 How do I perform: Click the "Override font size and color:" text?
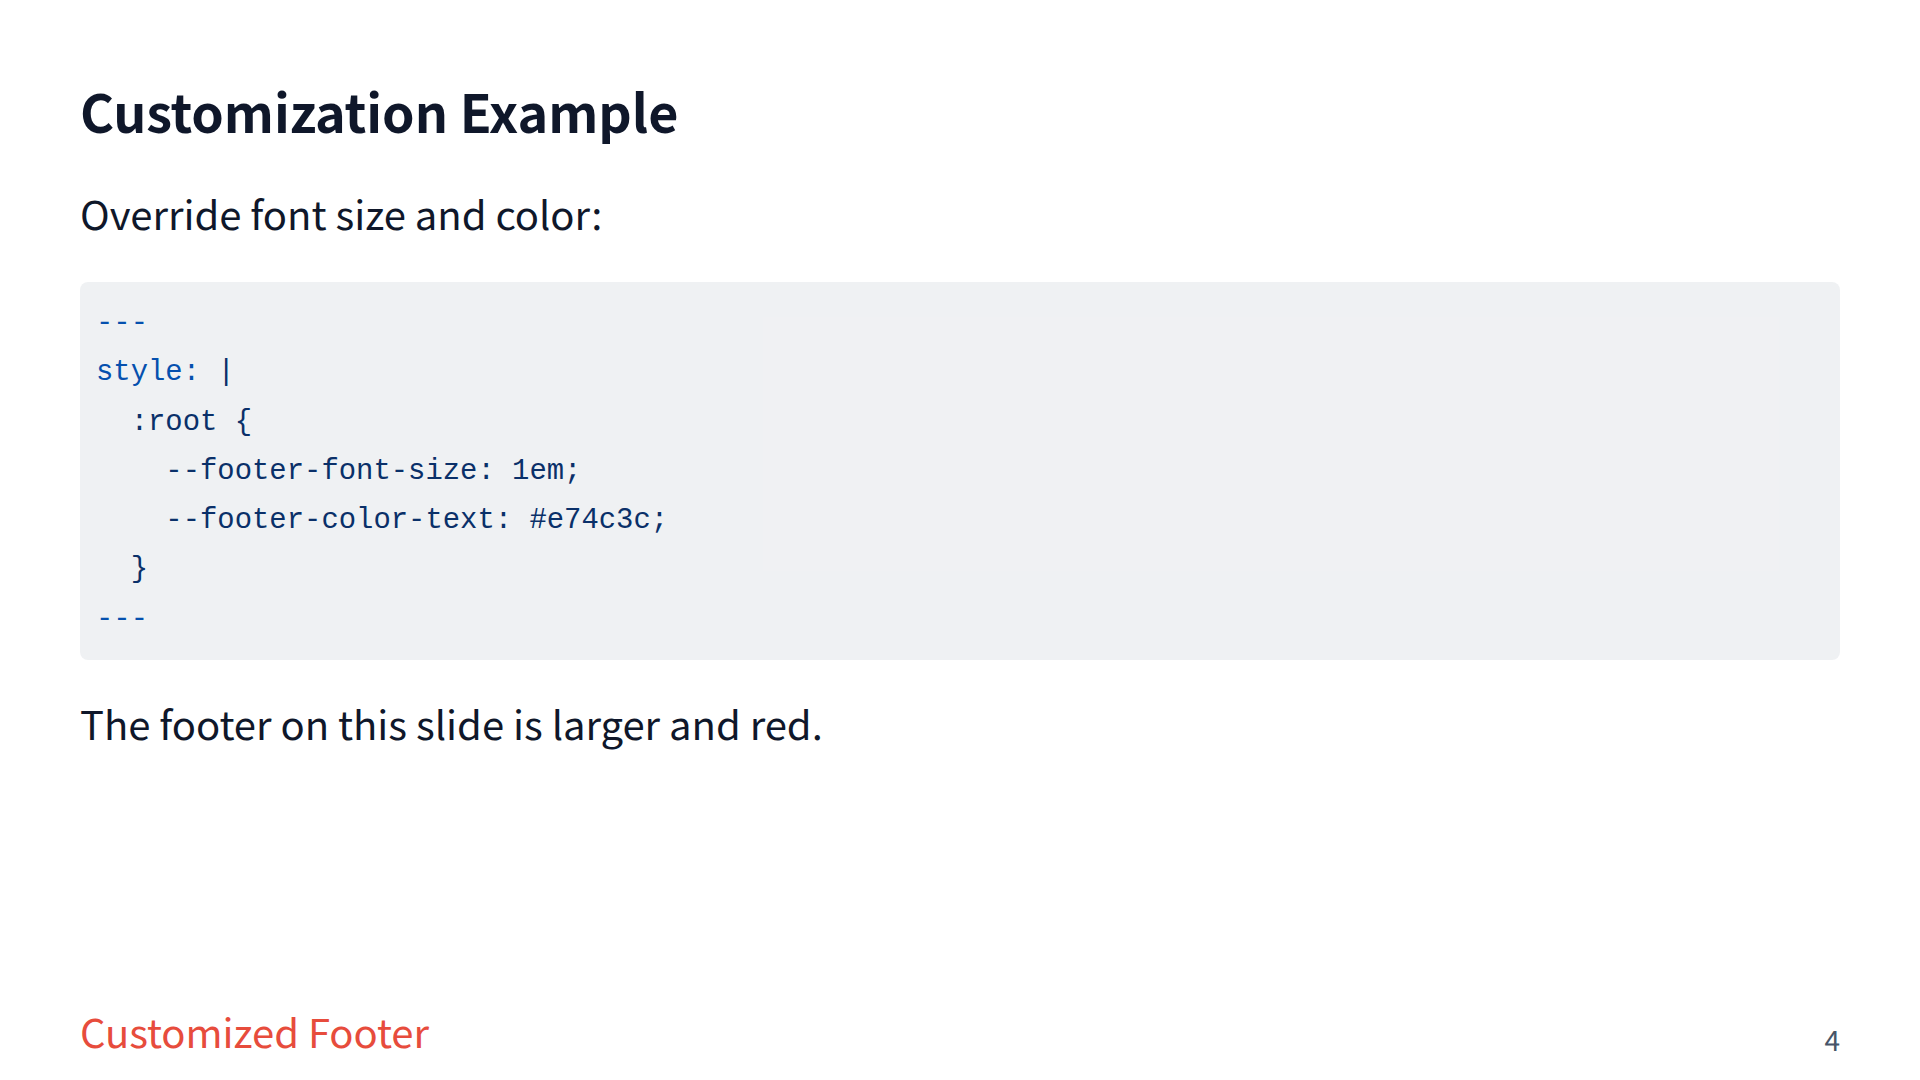click(341, 216)
